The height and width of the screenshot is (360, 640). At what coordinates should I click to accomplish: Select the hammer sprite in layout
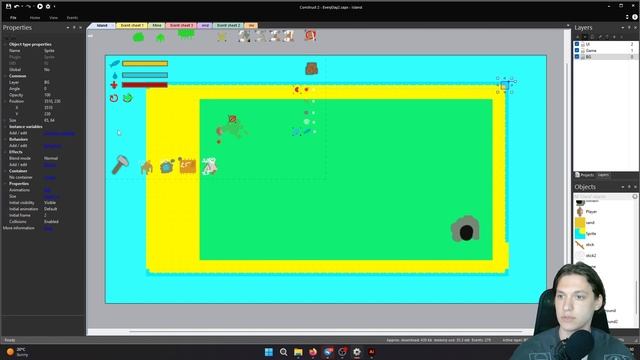point(120,165)
